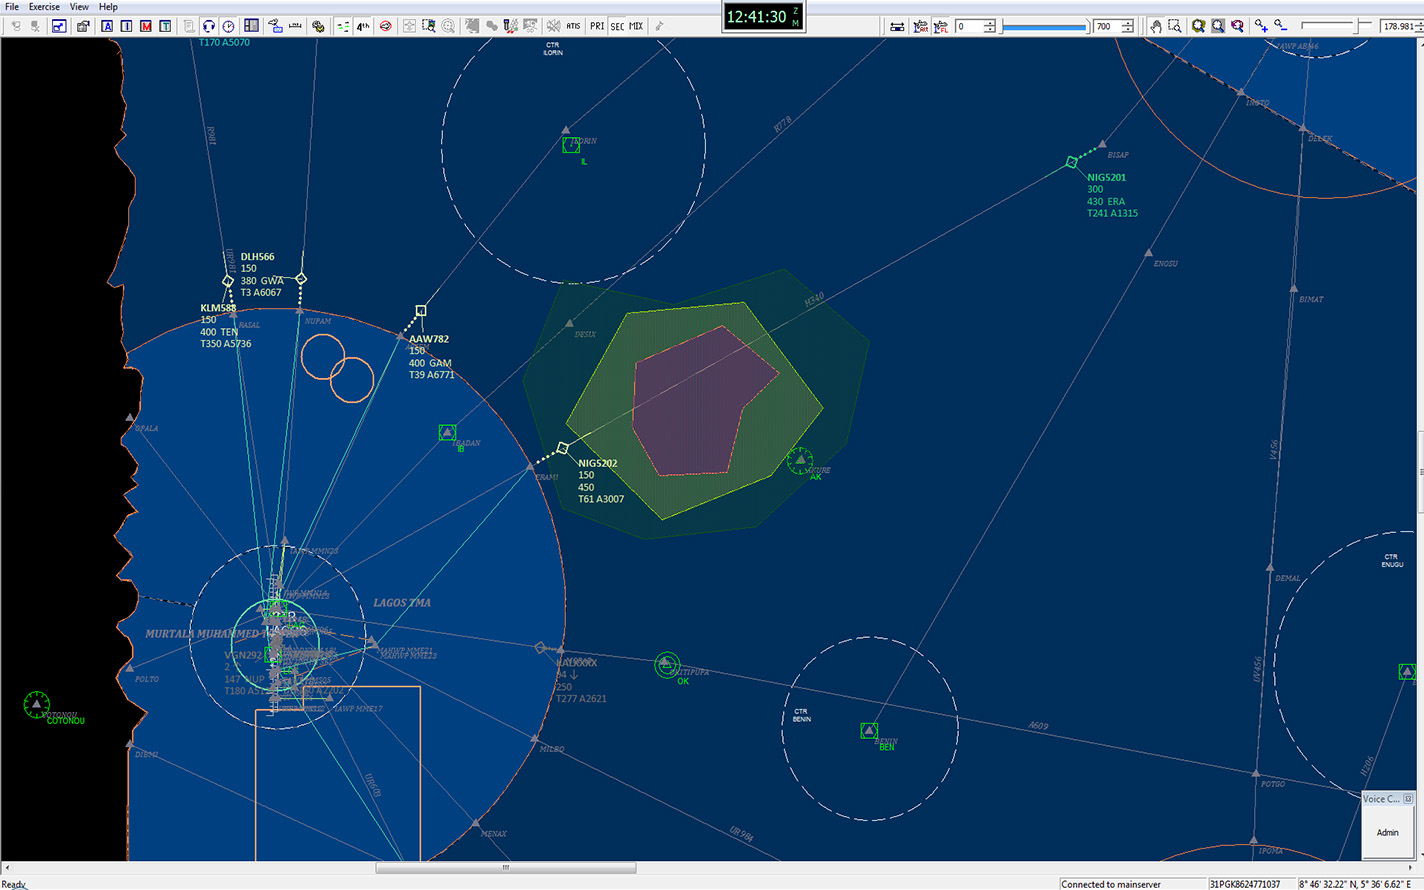Click the NIG5202 aircraft label
The height and width of the screenshot is (890, 1424).
(x=597, y=464)
